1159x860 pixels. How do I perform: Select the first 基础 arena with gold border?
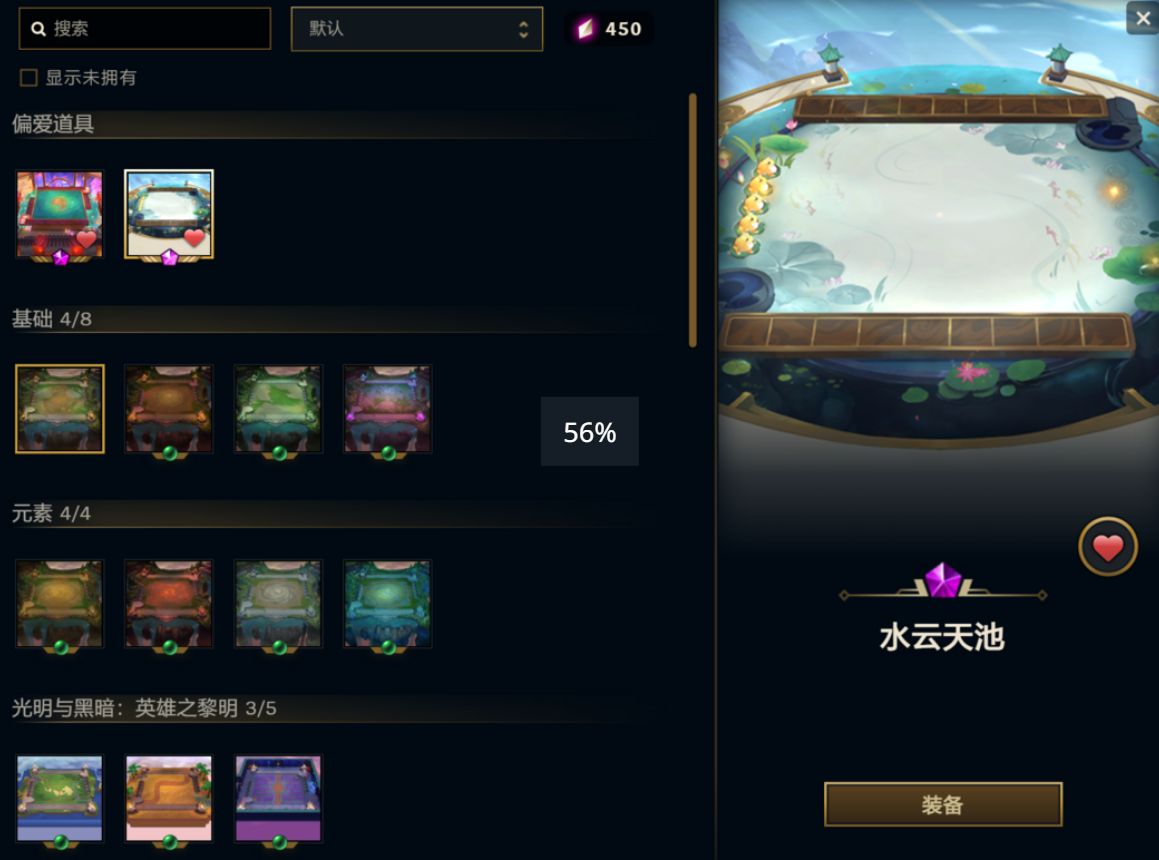[60, 408]
